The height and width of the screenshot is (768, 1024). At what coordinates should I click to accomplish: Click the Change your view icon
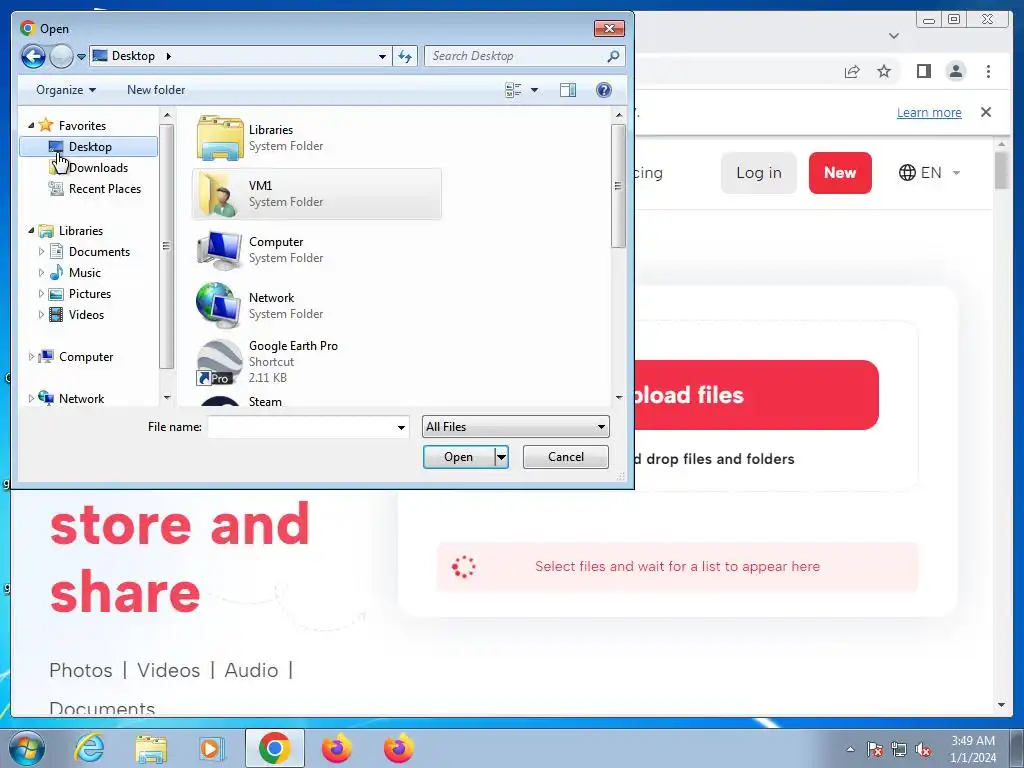click(x=513, y=89)
